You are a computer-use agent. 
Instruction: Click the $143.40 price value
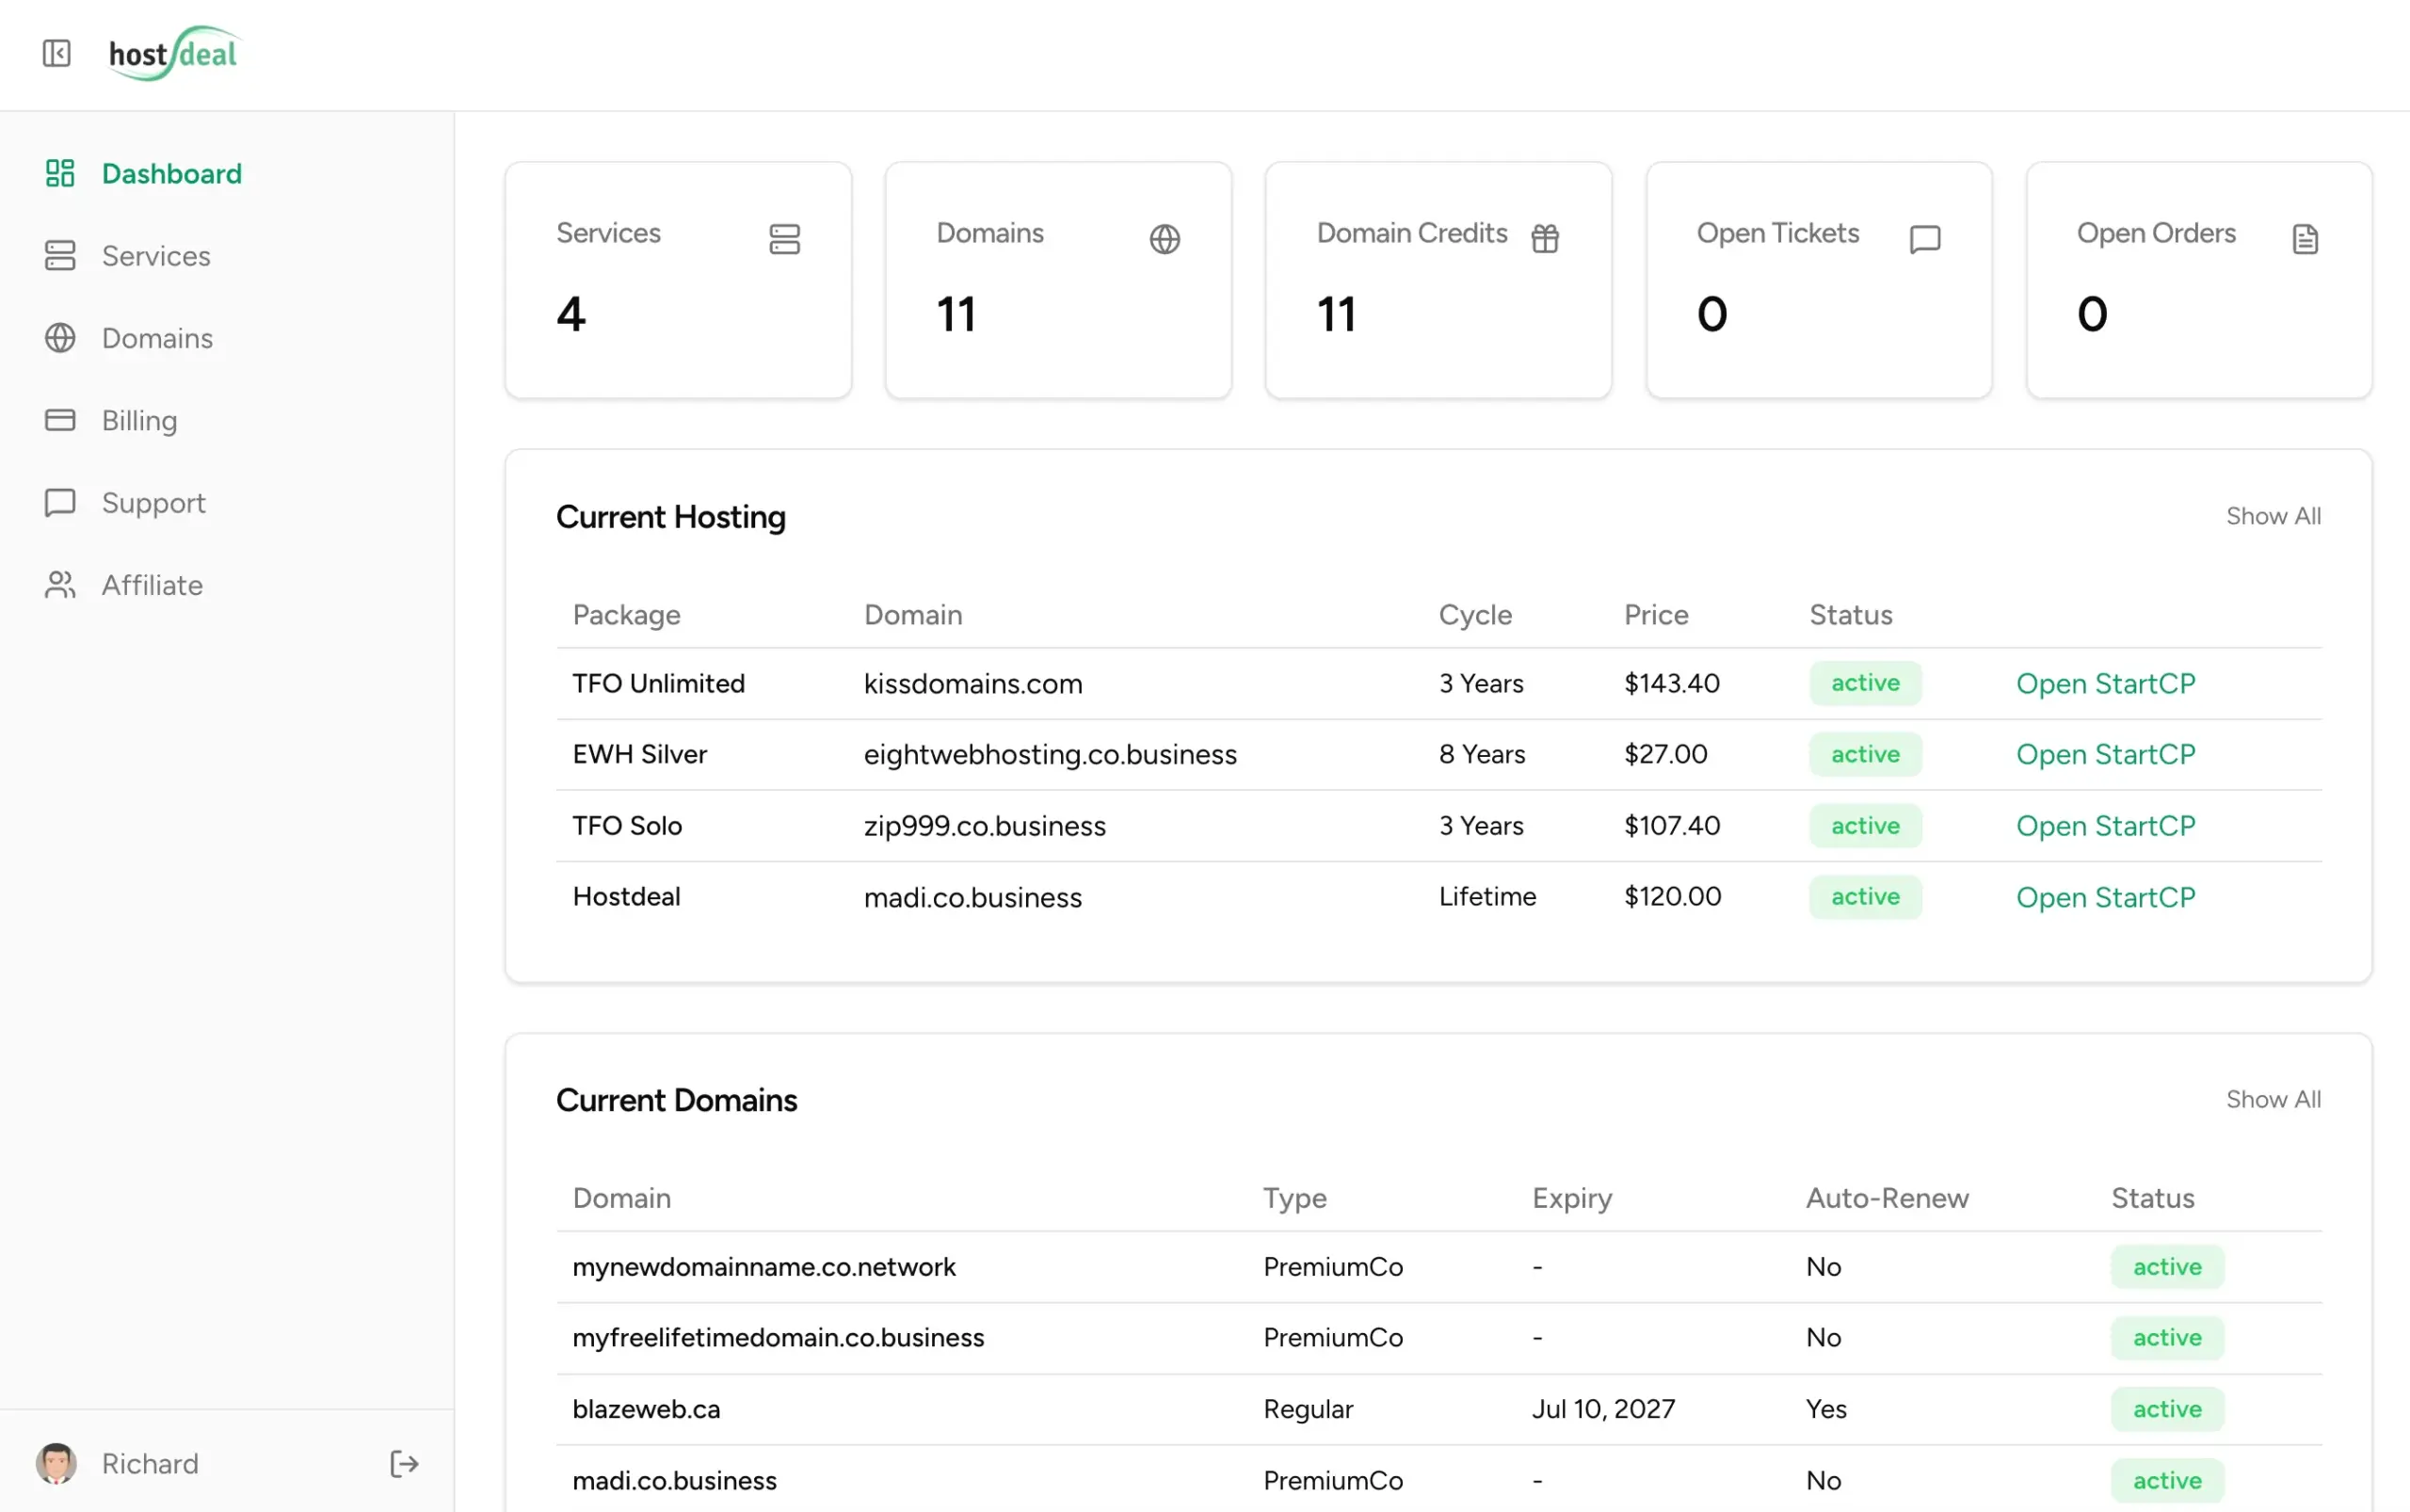tap(1671, 683)
